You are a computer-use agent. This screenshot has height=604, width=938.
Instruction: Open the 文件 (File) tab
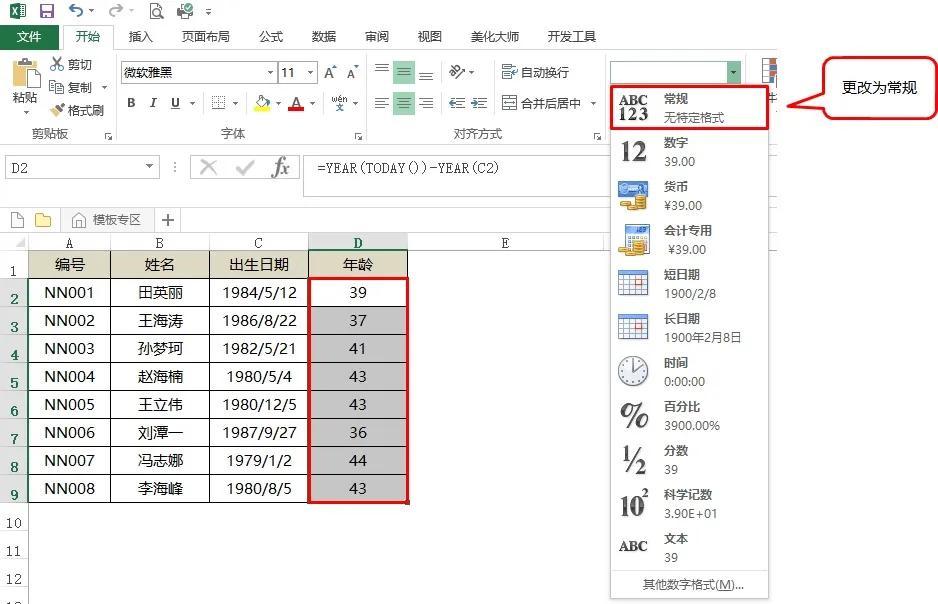point(29,36)
